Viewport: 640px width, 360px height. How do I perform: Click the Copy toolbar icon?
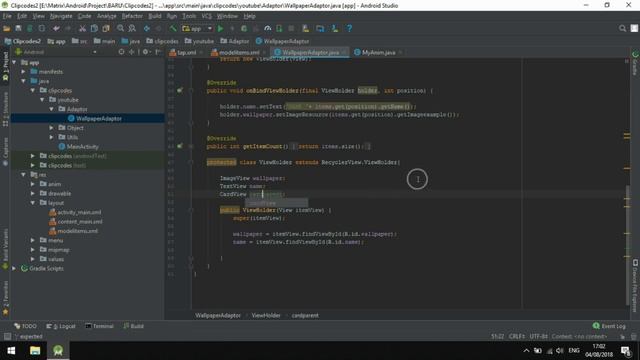(x=94, y=29)
